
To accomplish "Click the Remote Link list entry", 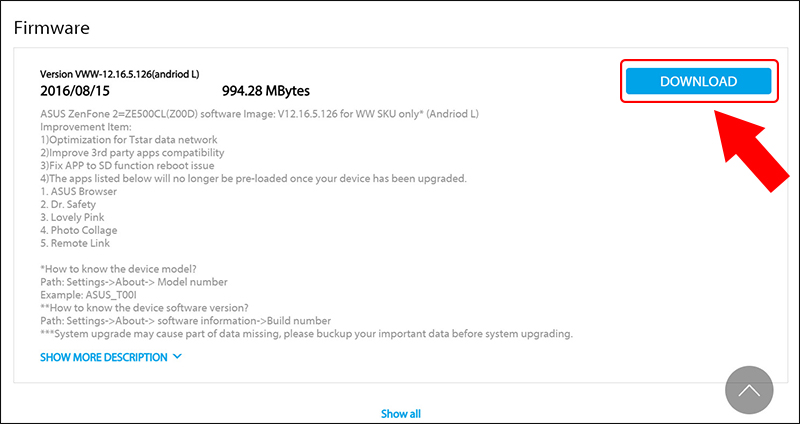I will (x=74, y=243).
